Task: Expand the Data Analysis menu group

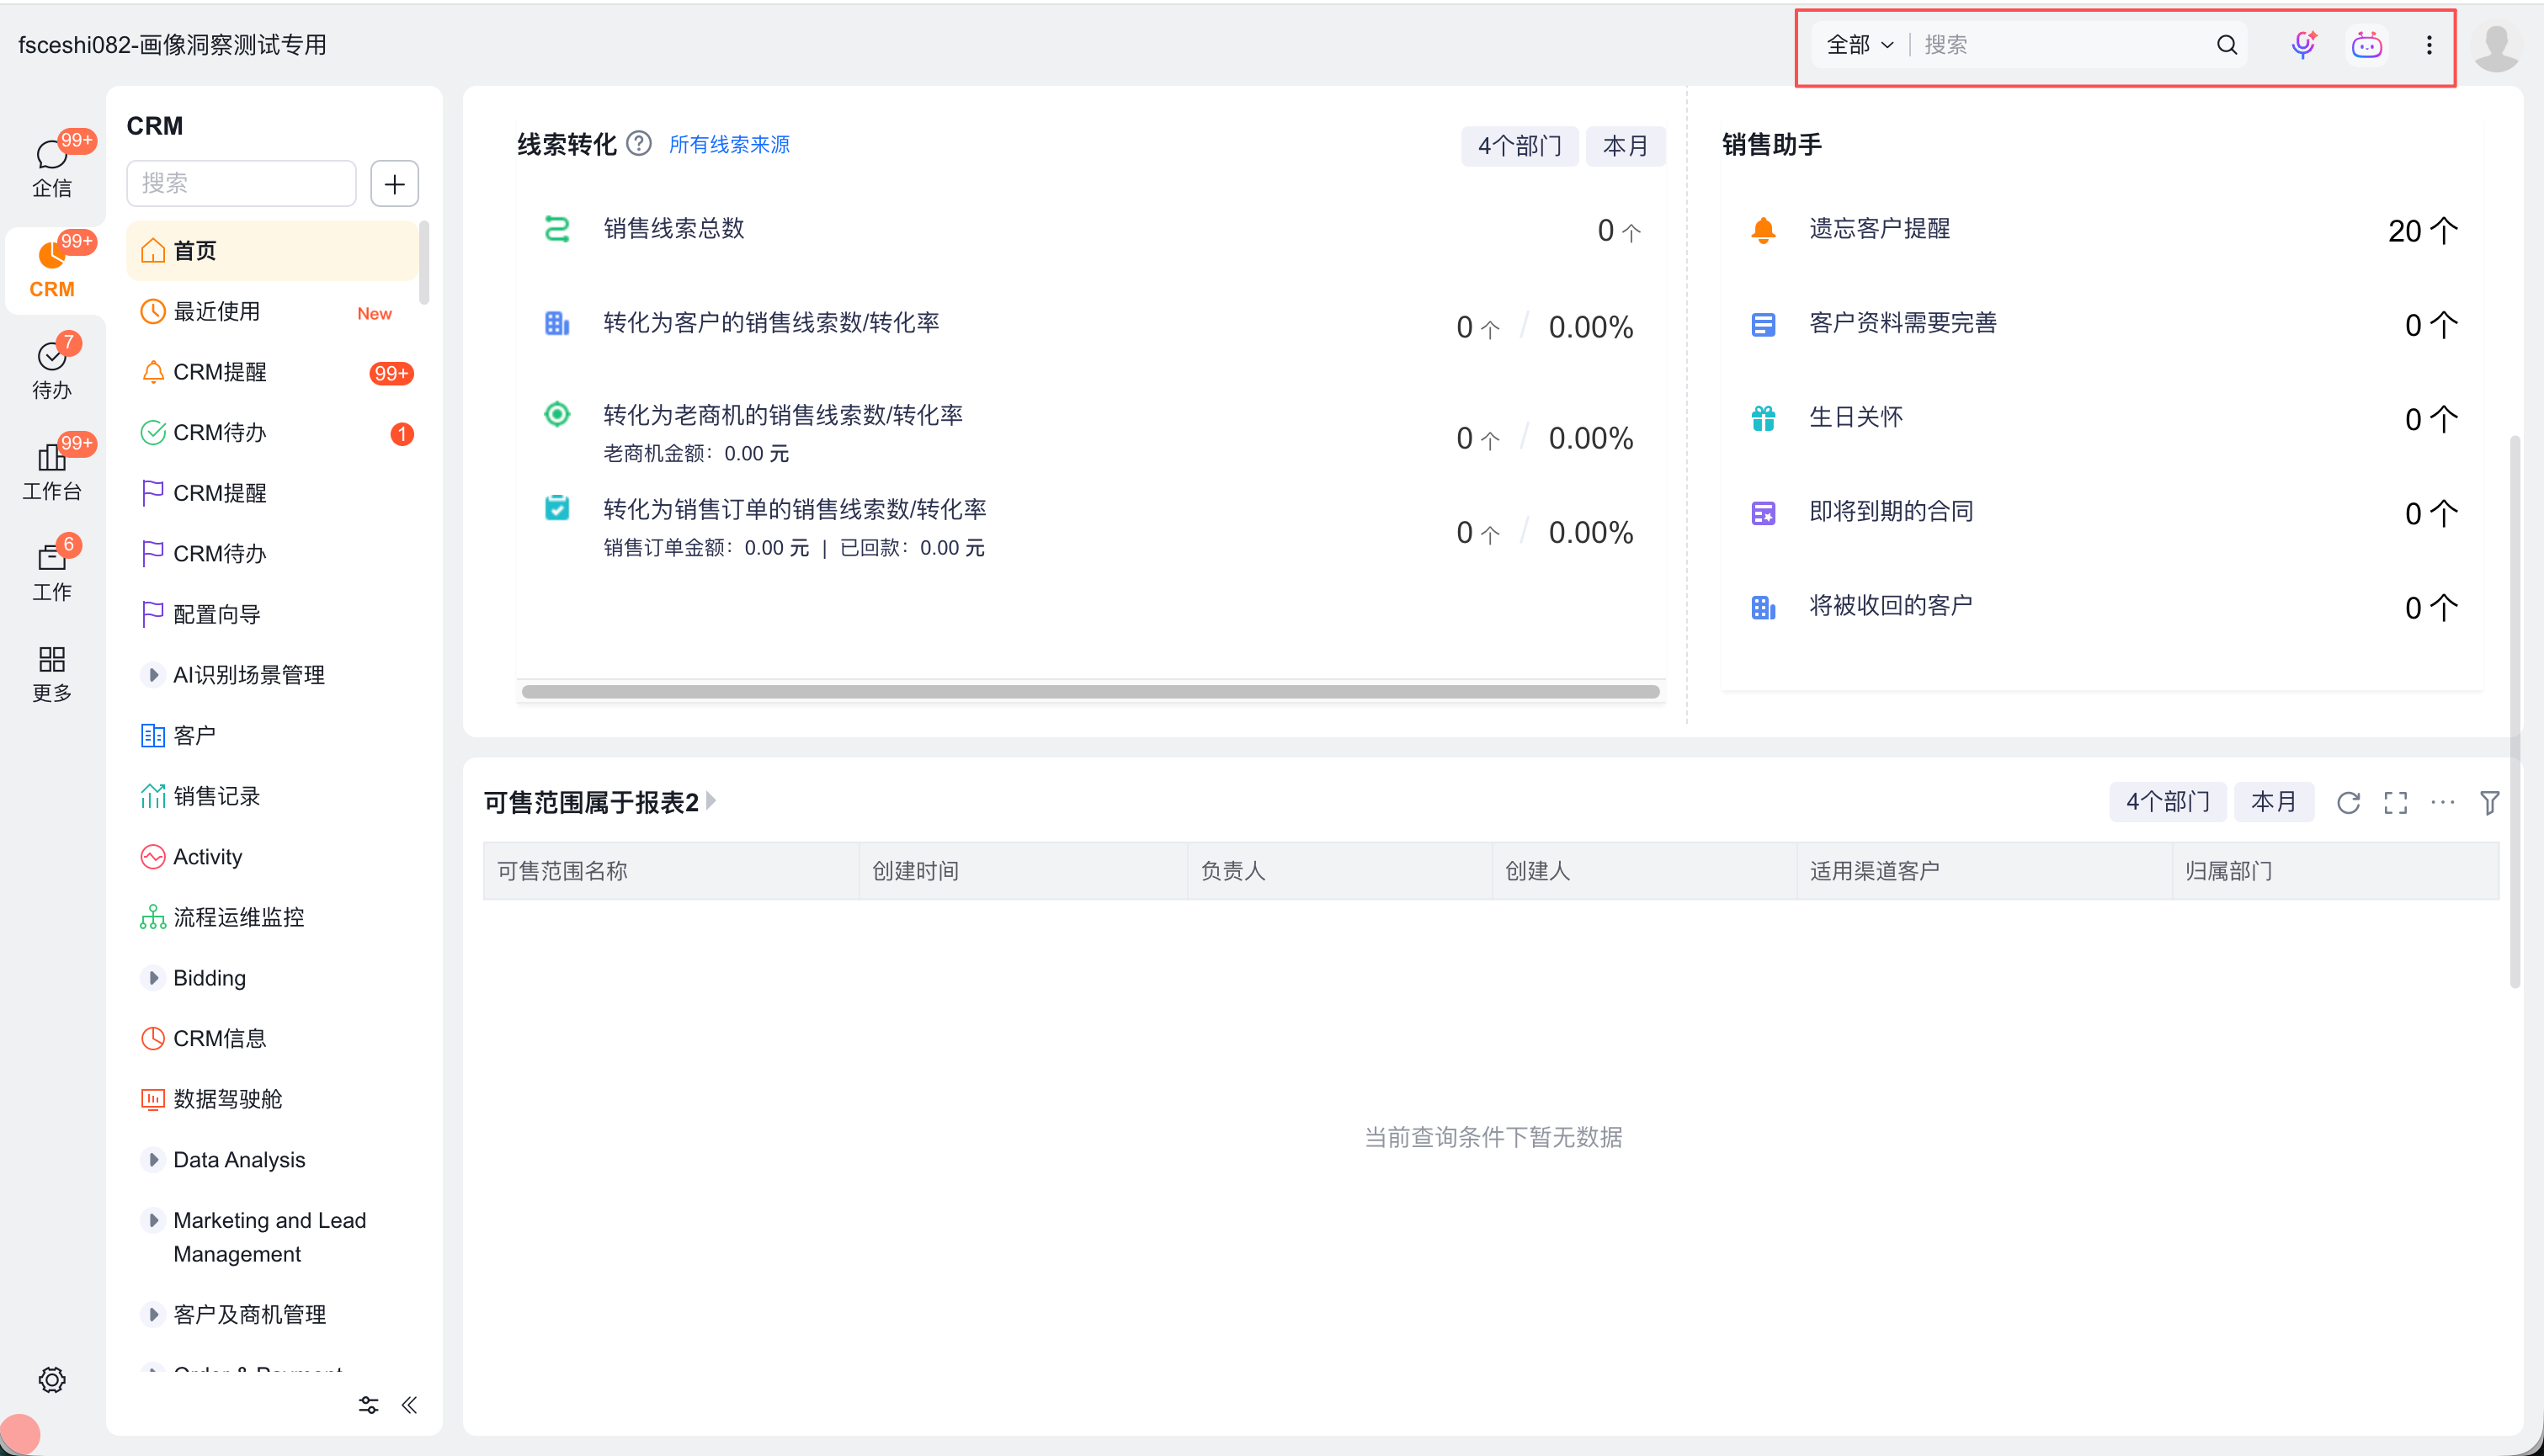Action: tap(153, 1160)
